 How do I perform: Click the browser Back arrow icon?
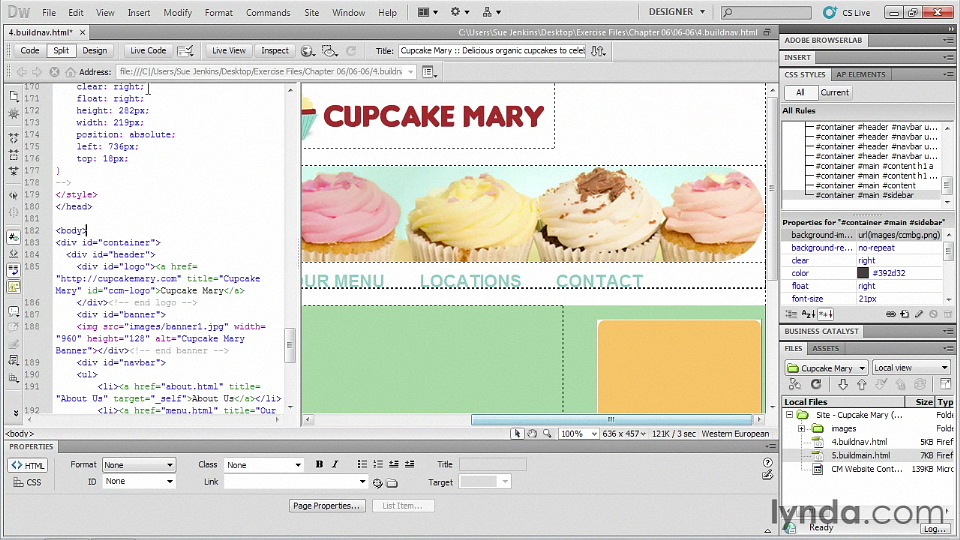coord(21,72)
